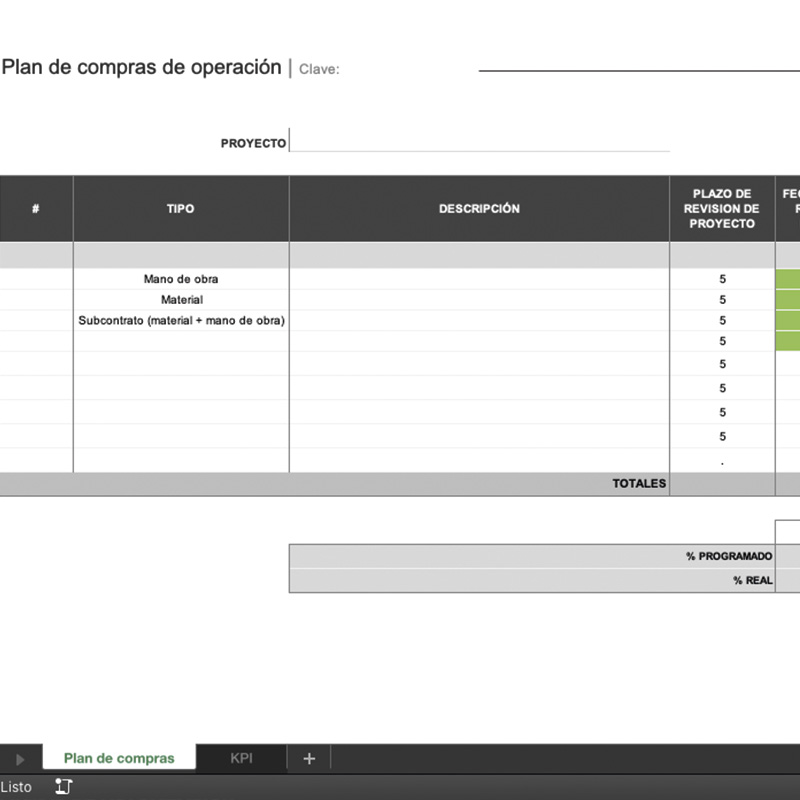The image size is (800, 800).
Task: Click the PROYECTO input field
Action: (x=479, y=142)
